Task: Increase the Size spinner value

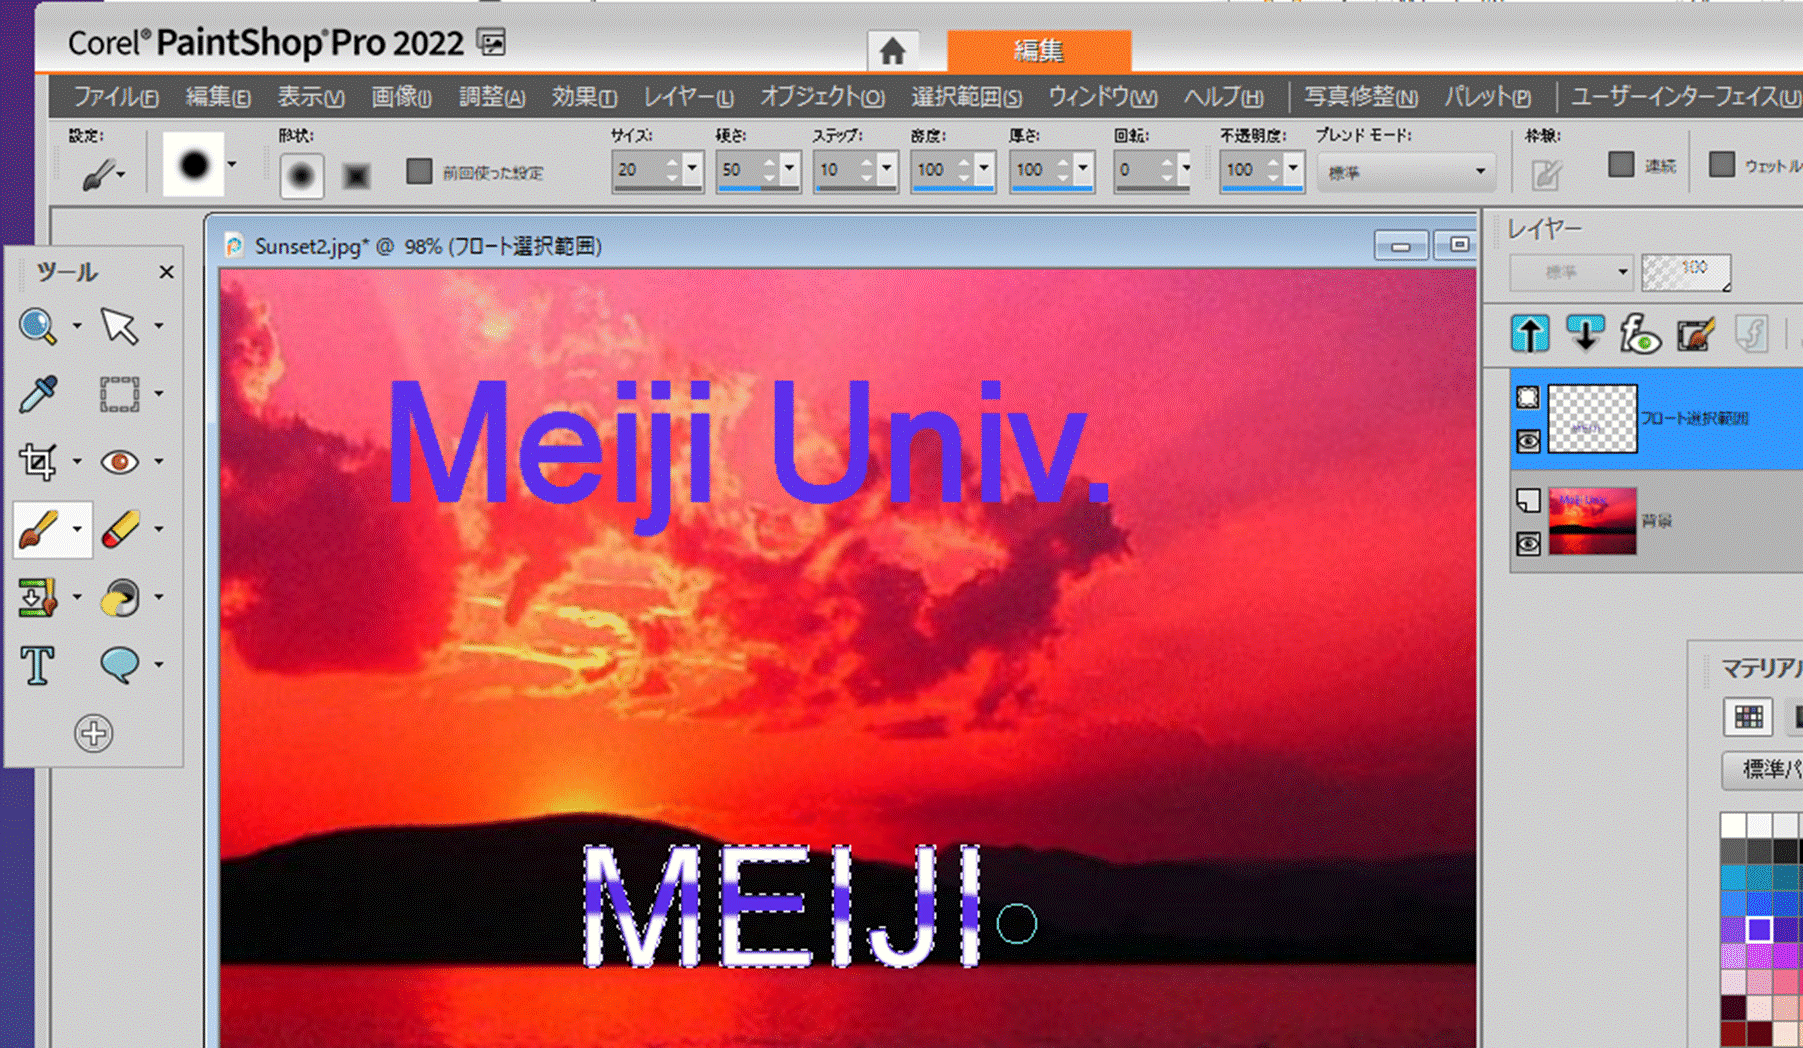Action: click(x=672, y=162)
